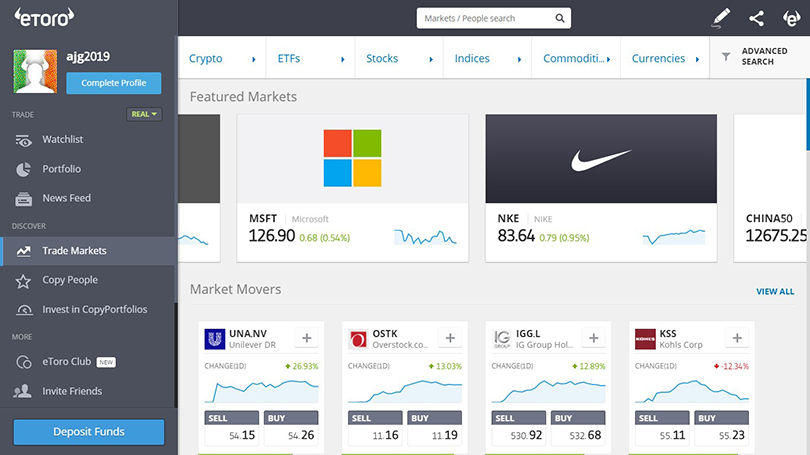Expand the Crypto category arrow
This screenshot has height=455, width=810.
click(254, 59)
